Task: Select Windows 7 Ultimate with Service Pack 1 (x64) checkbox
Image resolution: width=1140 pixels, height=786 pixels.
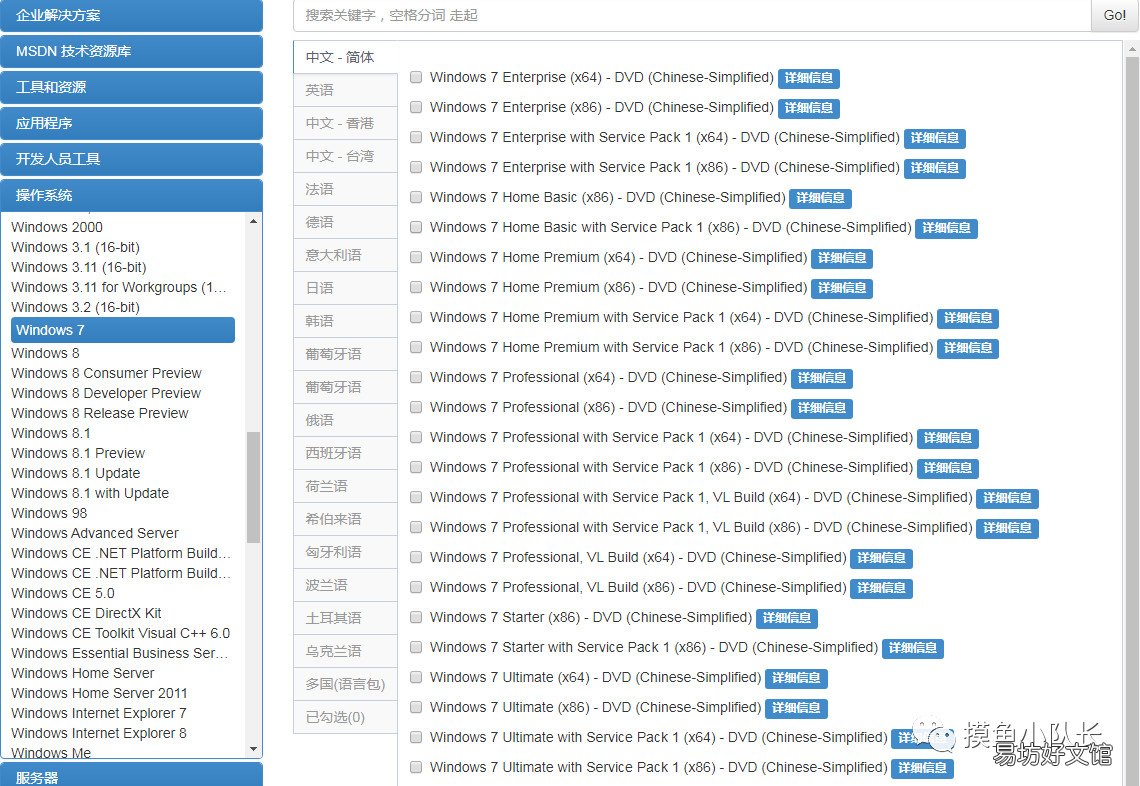Action: click(416, 737)
